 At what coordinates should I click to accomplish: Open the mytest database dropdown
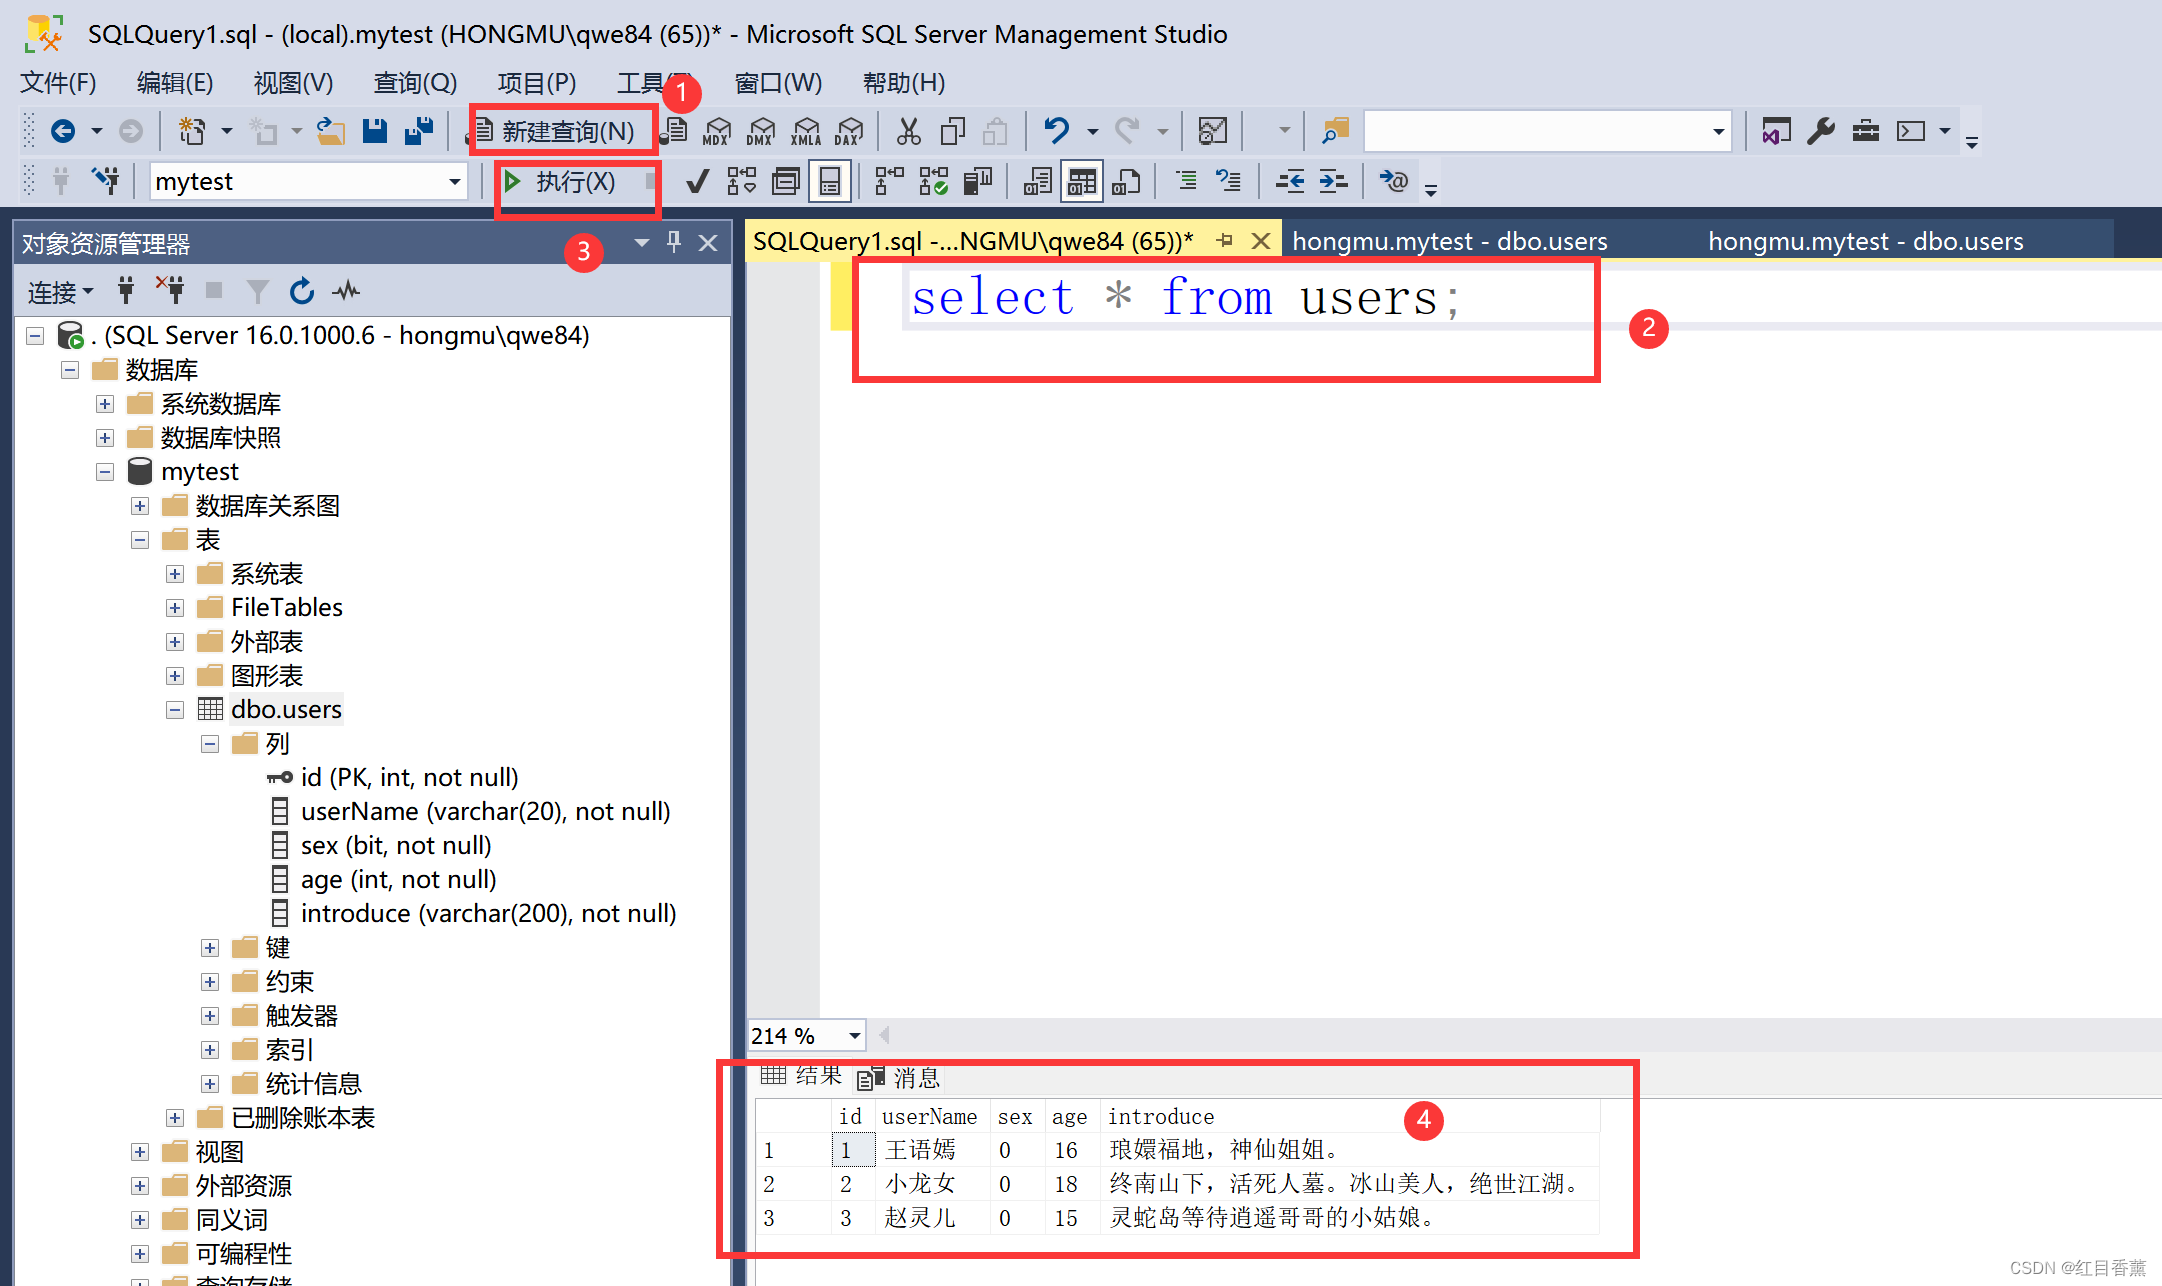455,181
